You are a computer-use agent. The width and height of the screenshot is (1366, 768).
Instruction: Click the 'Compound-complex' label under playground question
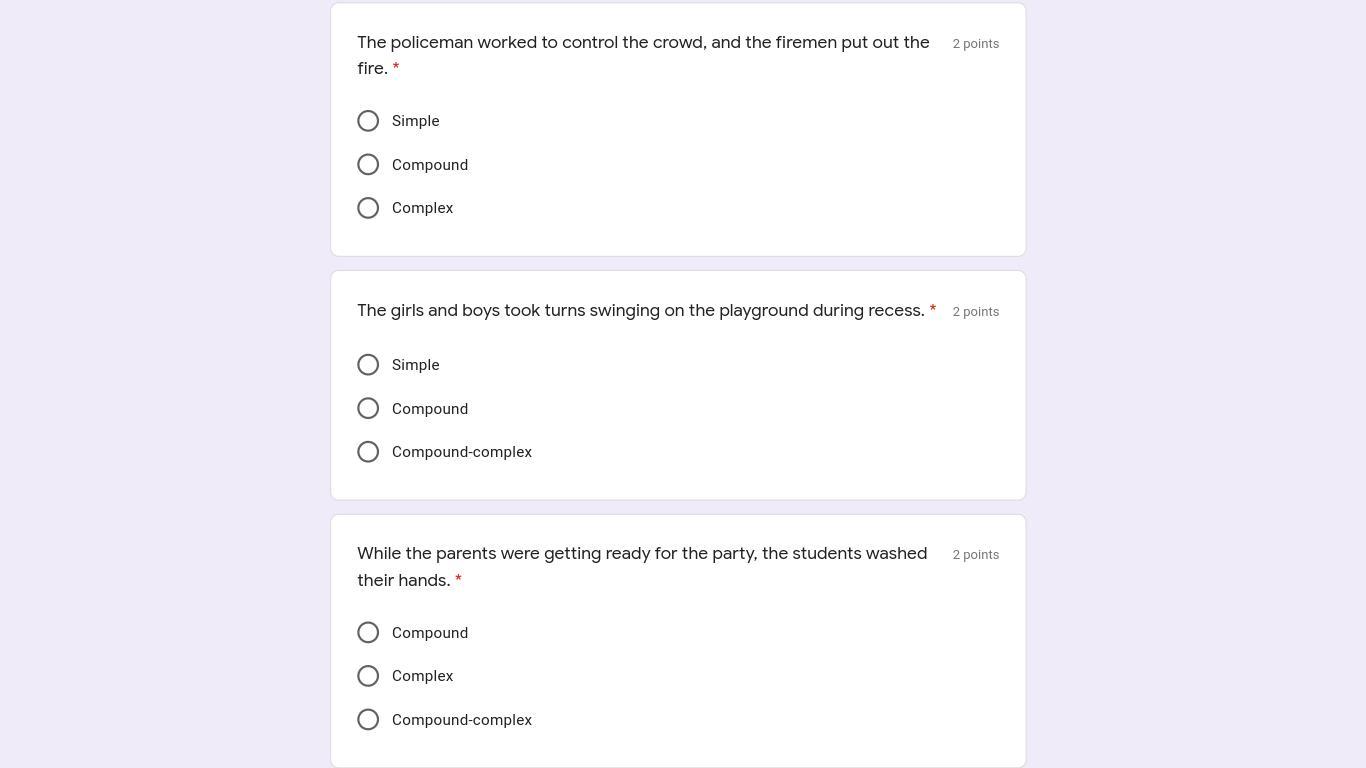coord(461,452)
